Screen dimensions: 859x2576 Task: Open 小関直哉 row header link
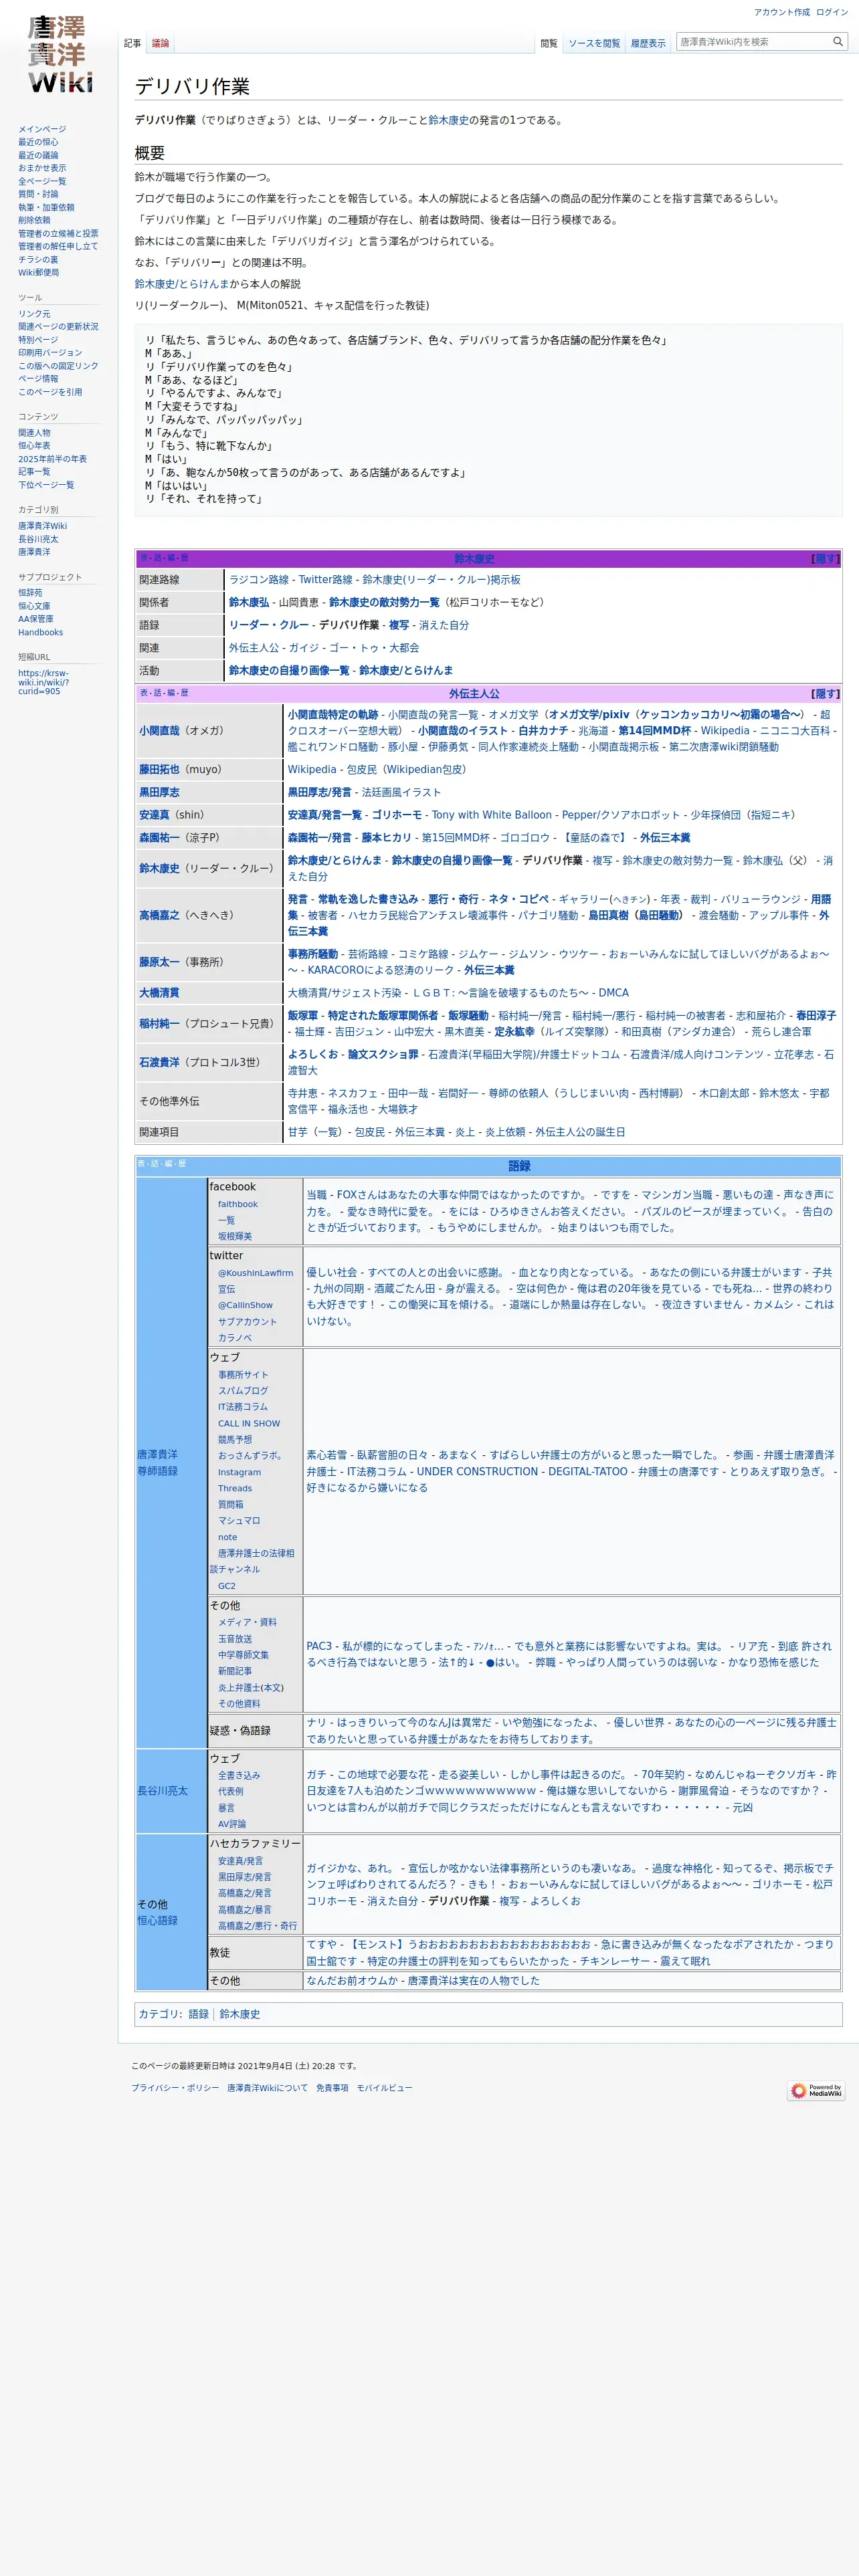pyautogui.click(x=159, y=731)
